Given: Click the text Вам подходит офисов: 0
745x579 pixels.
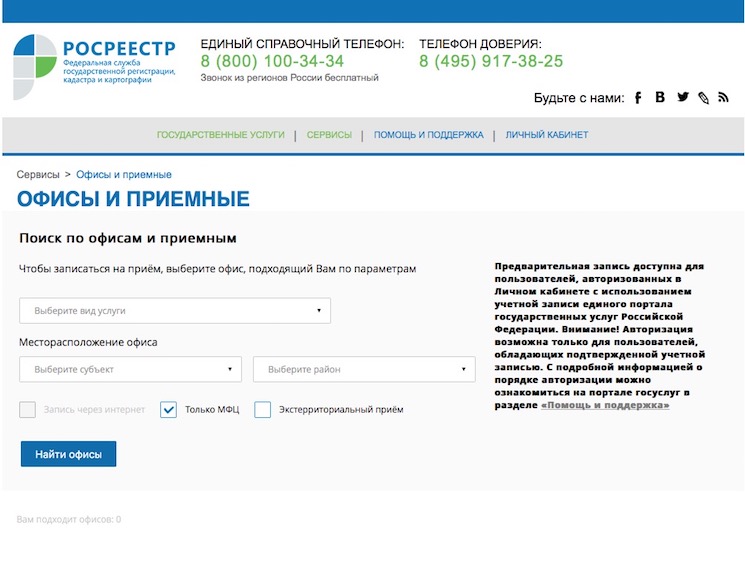Looking at the screenshot, I should pos(69,519).
